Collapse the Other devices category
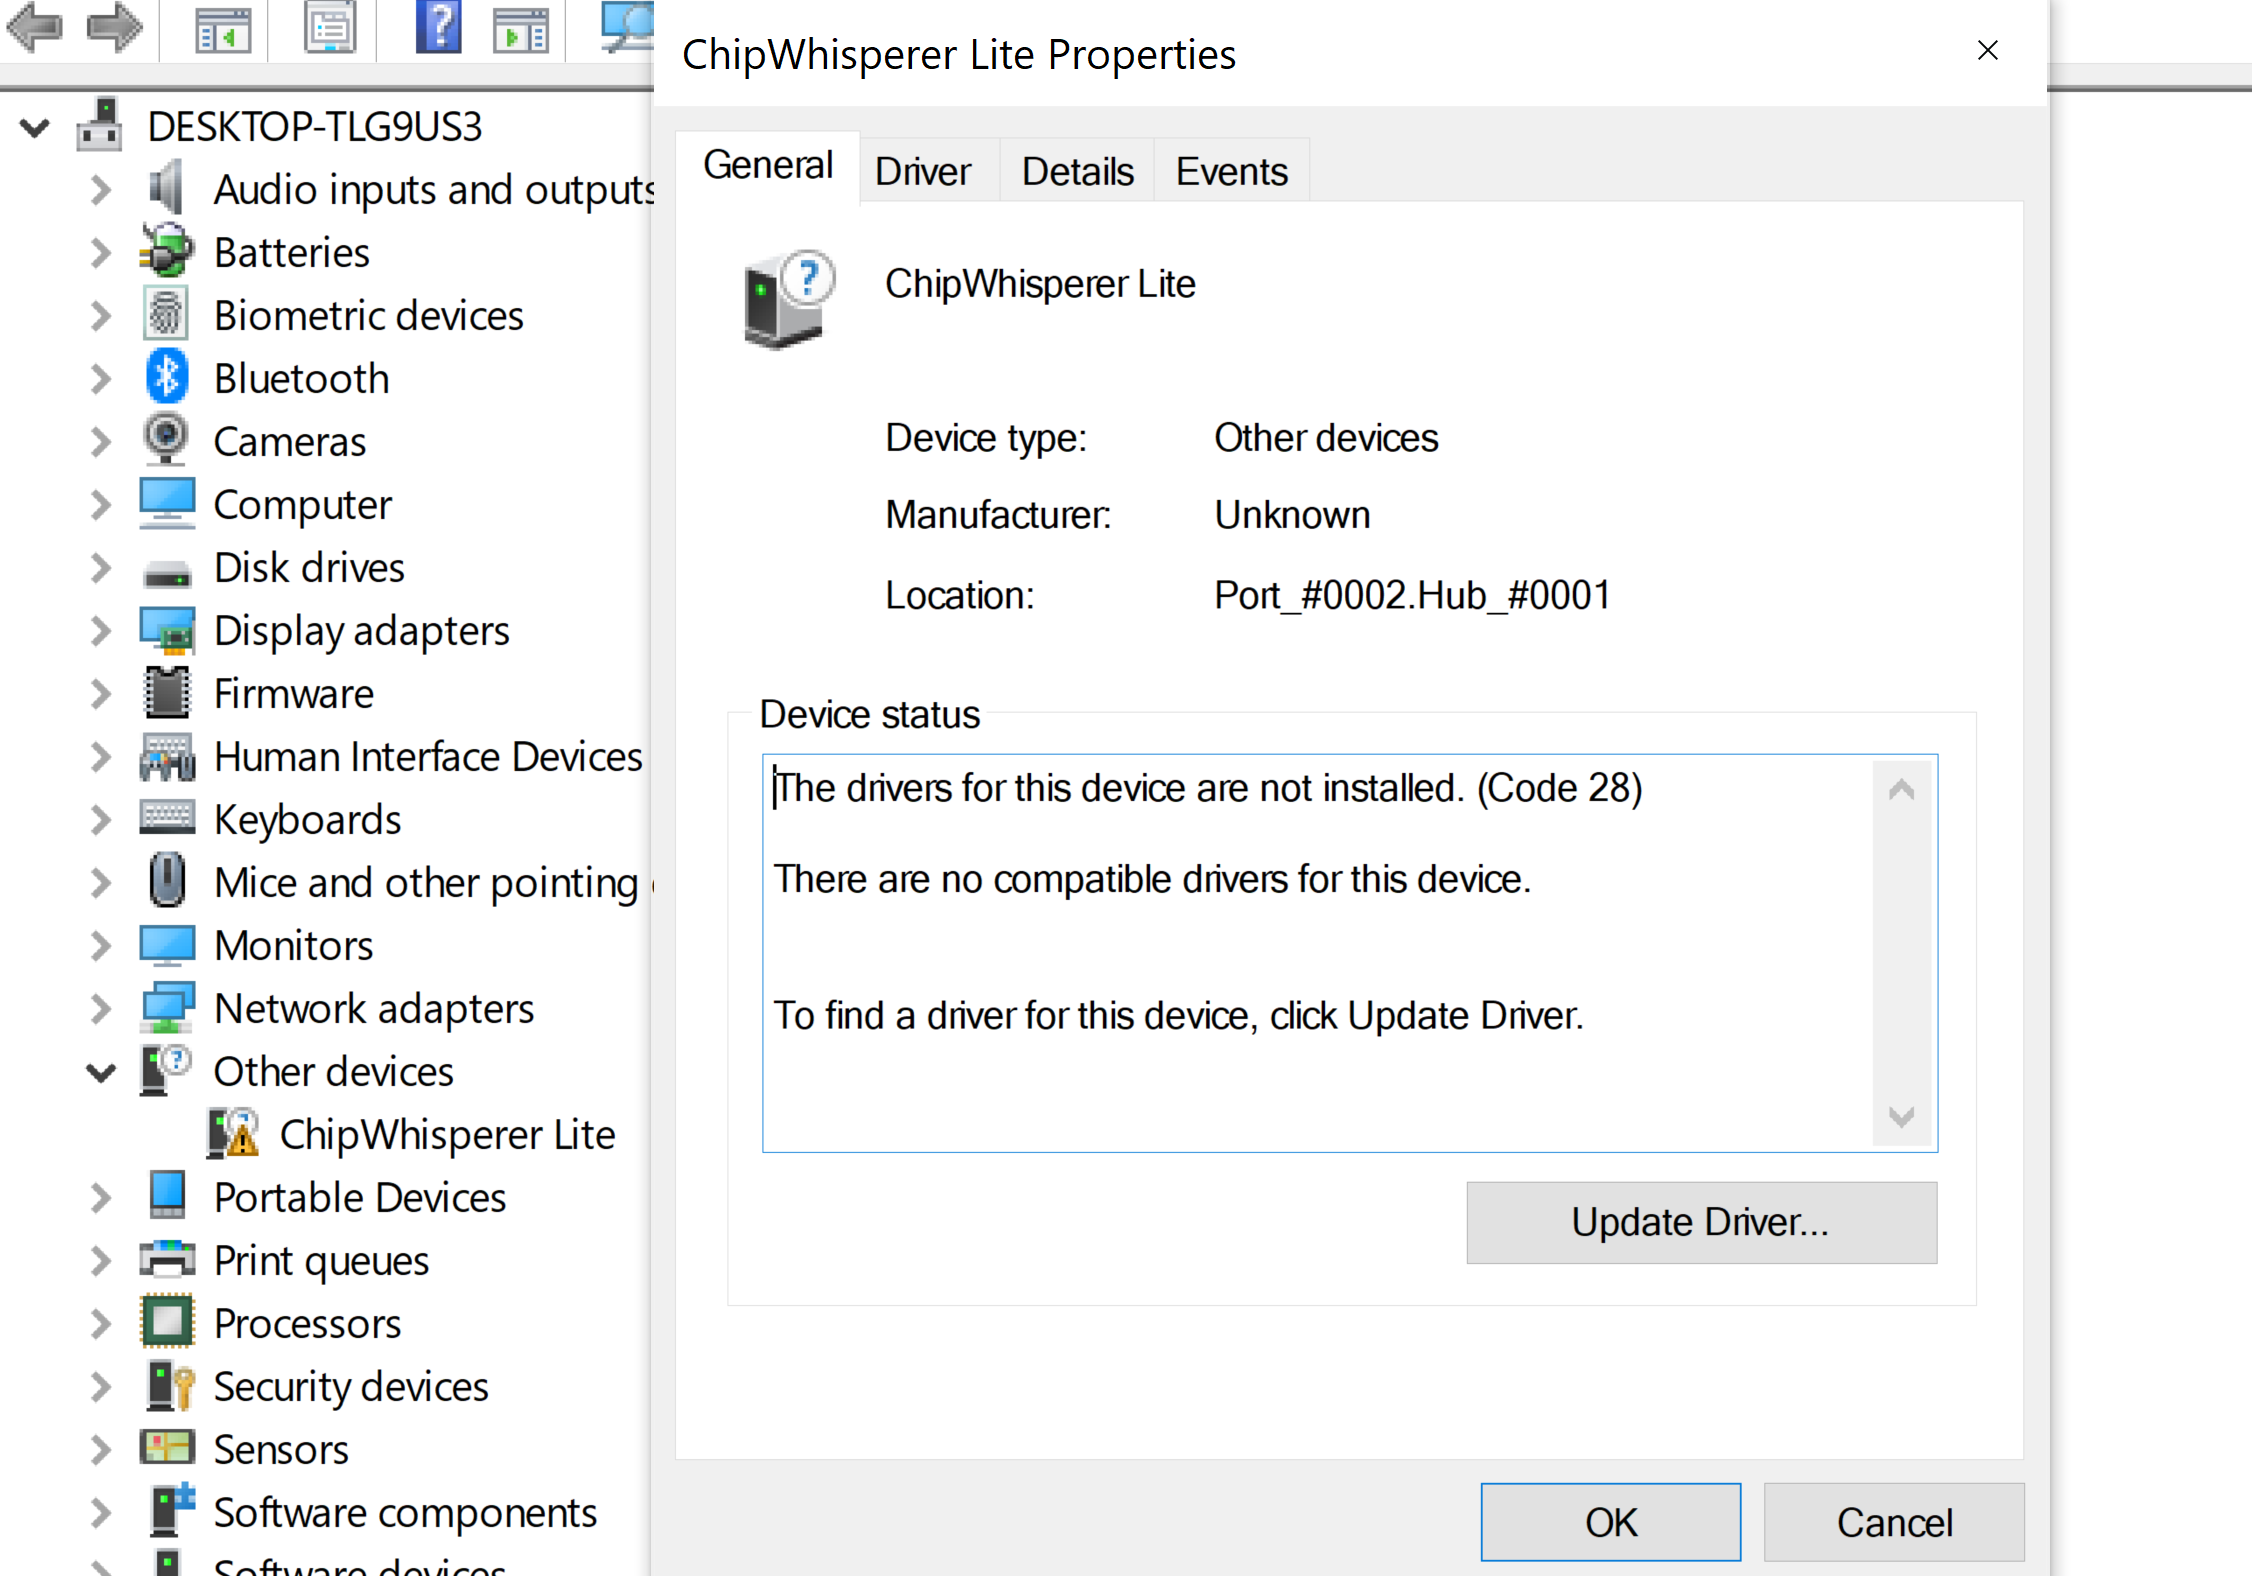2252x1576 pixels. [100, 1072]
